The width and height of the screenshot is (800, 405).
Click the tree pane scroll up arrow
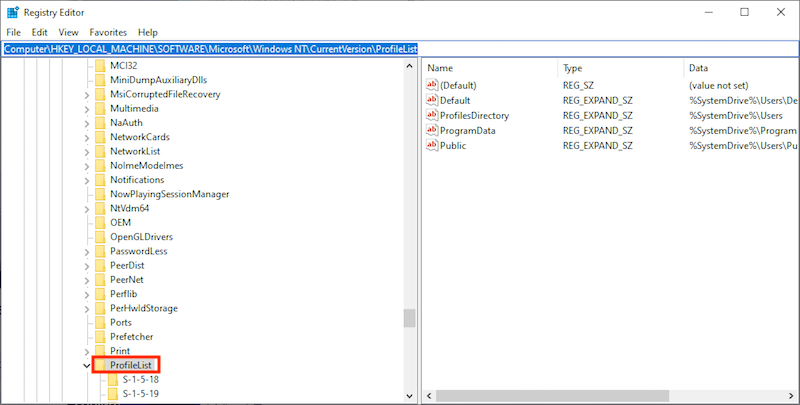[x=409, y=66]
